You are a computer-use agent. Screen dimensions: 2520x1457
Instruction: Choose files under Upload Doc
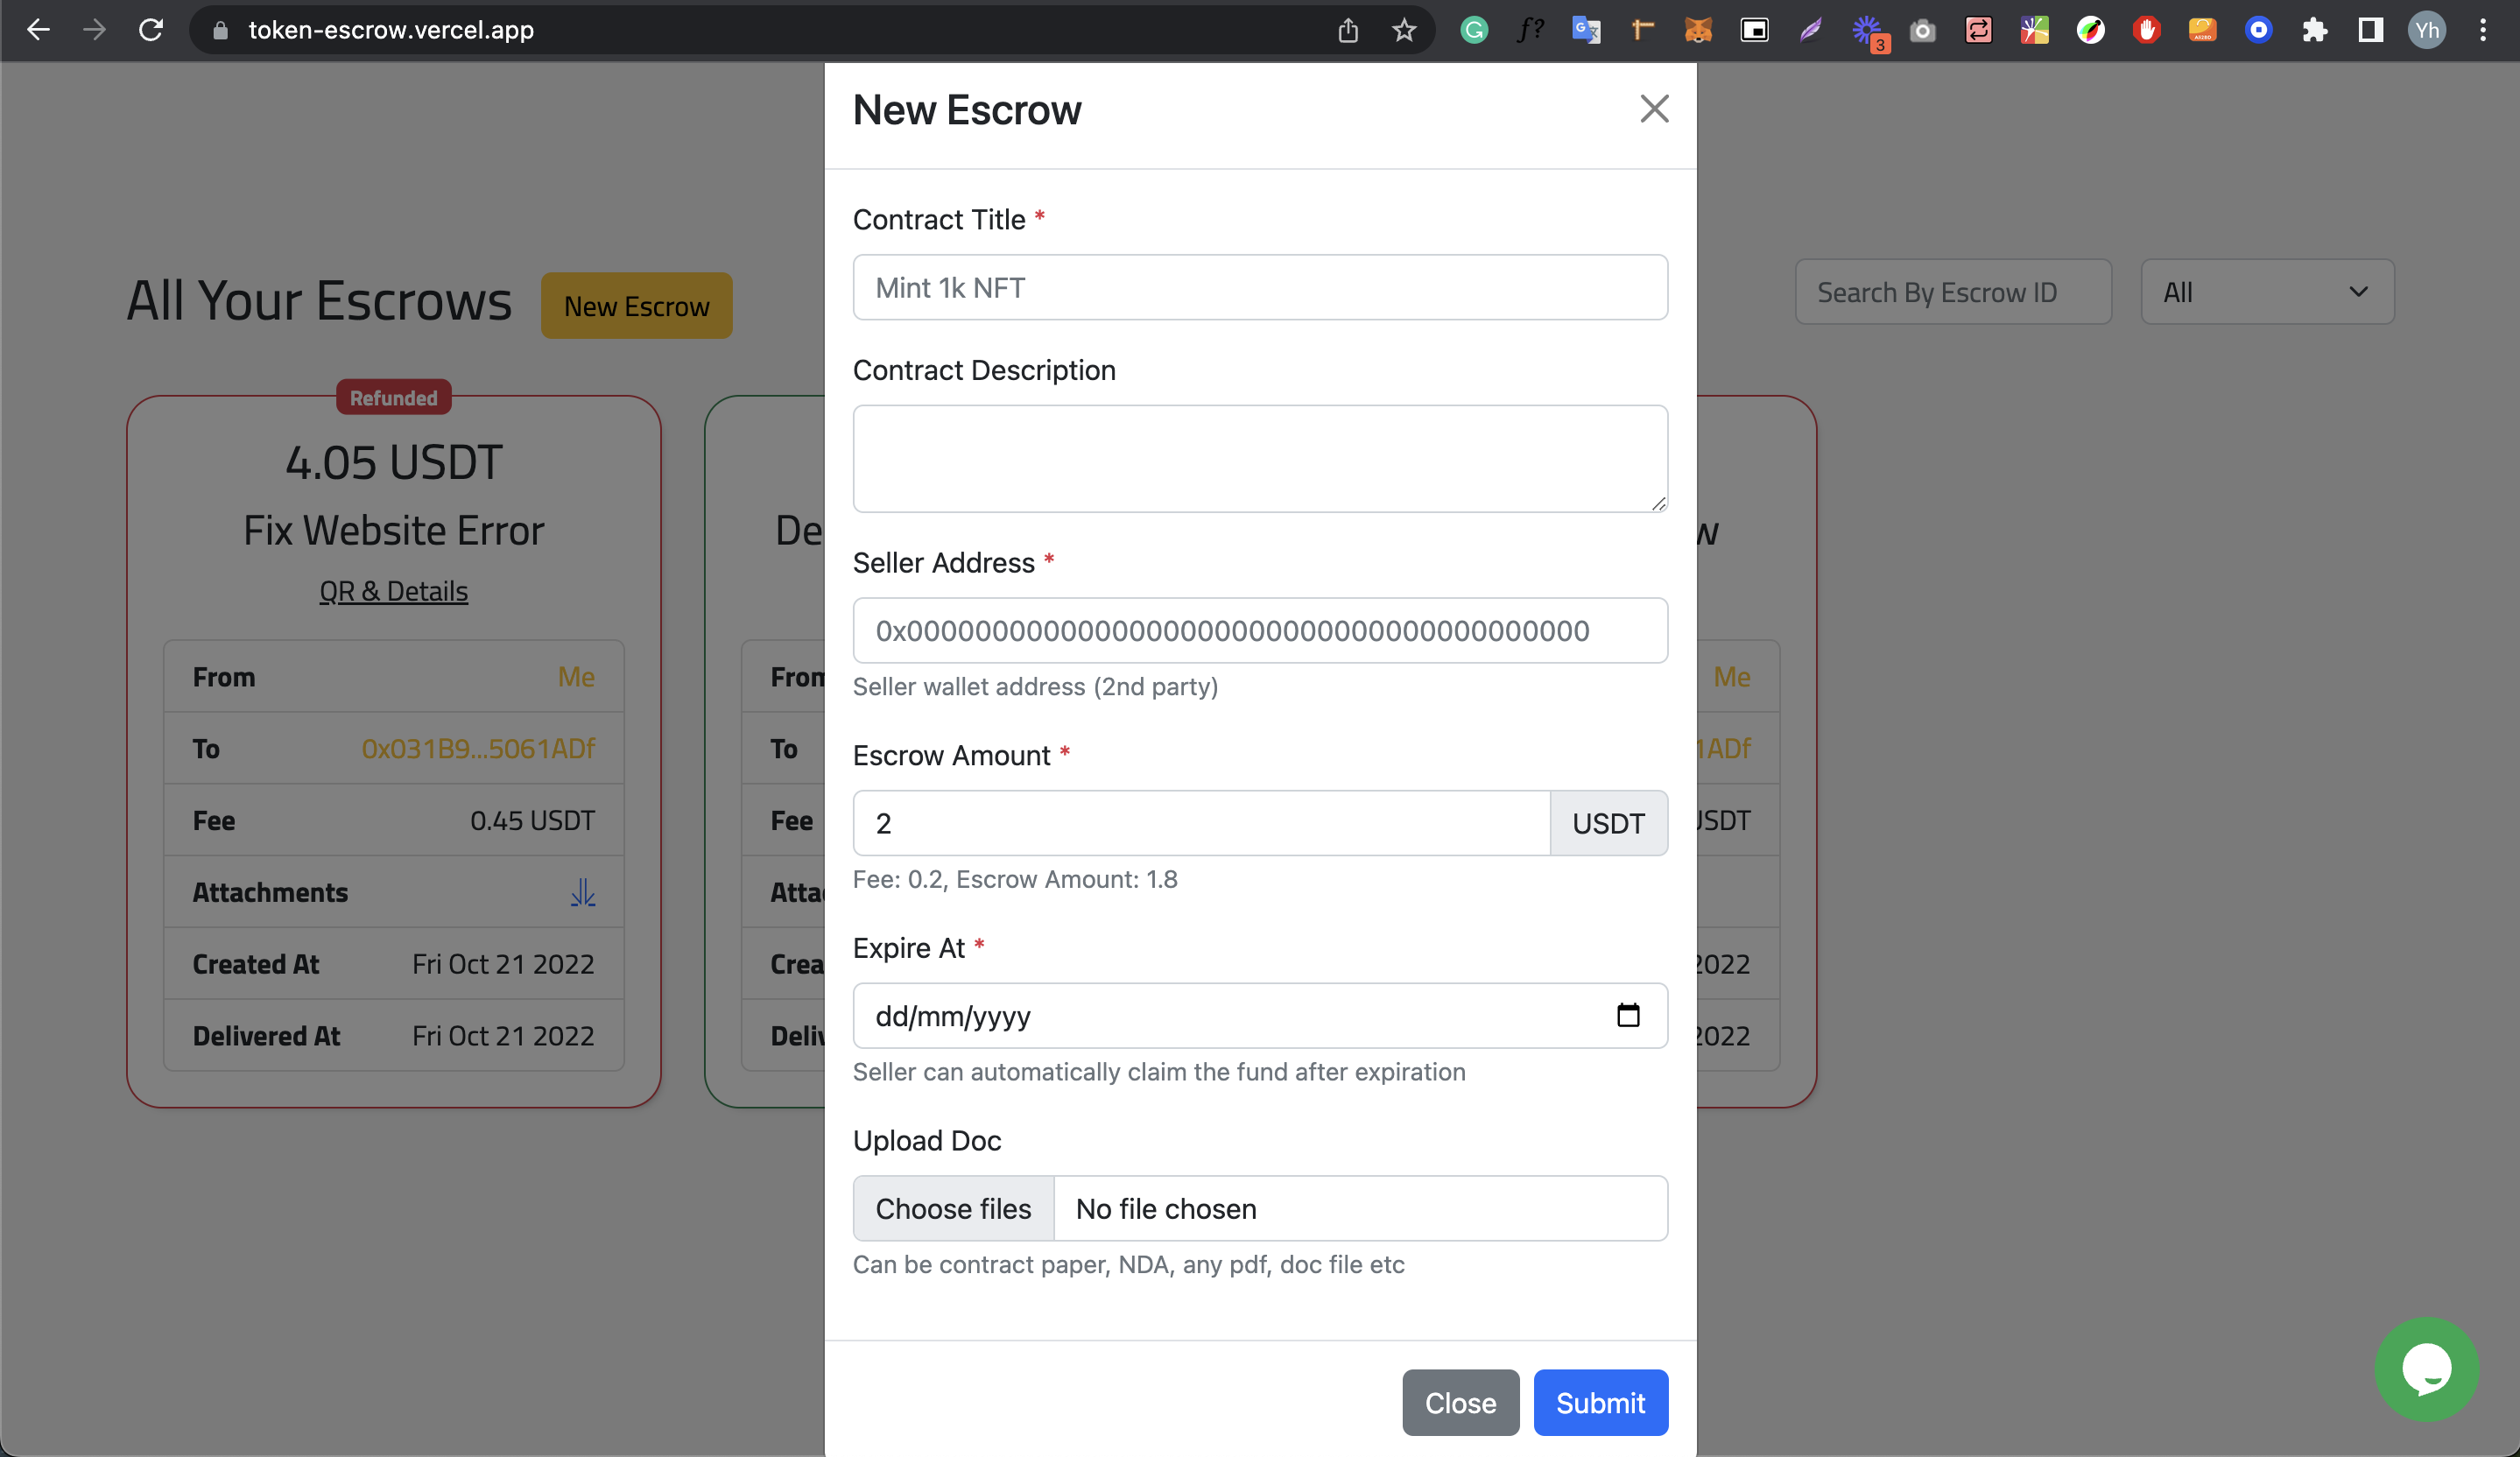(x=952, y=1208)
